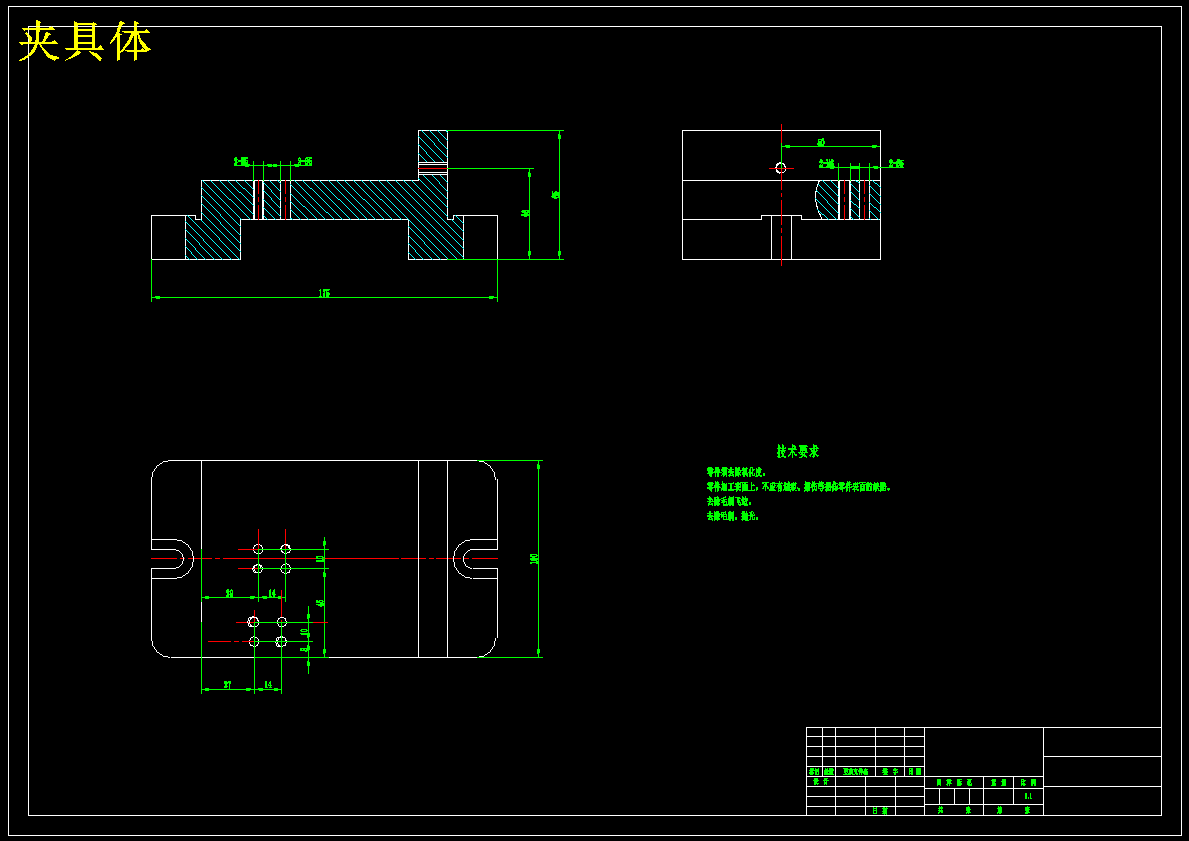Click the left U-shaped slot in plan view
Viewport: 1189px width, 841px height.
(x=173, y=559)
